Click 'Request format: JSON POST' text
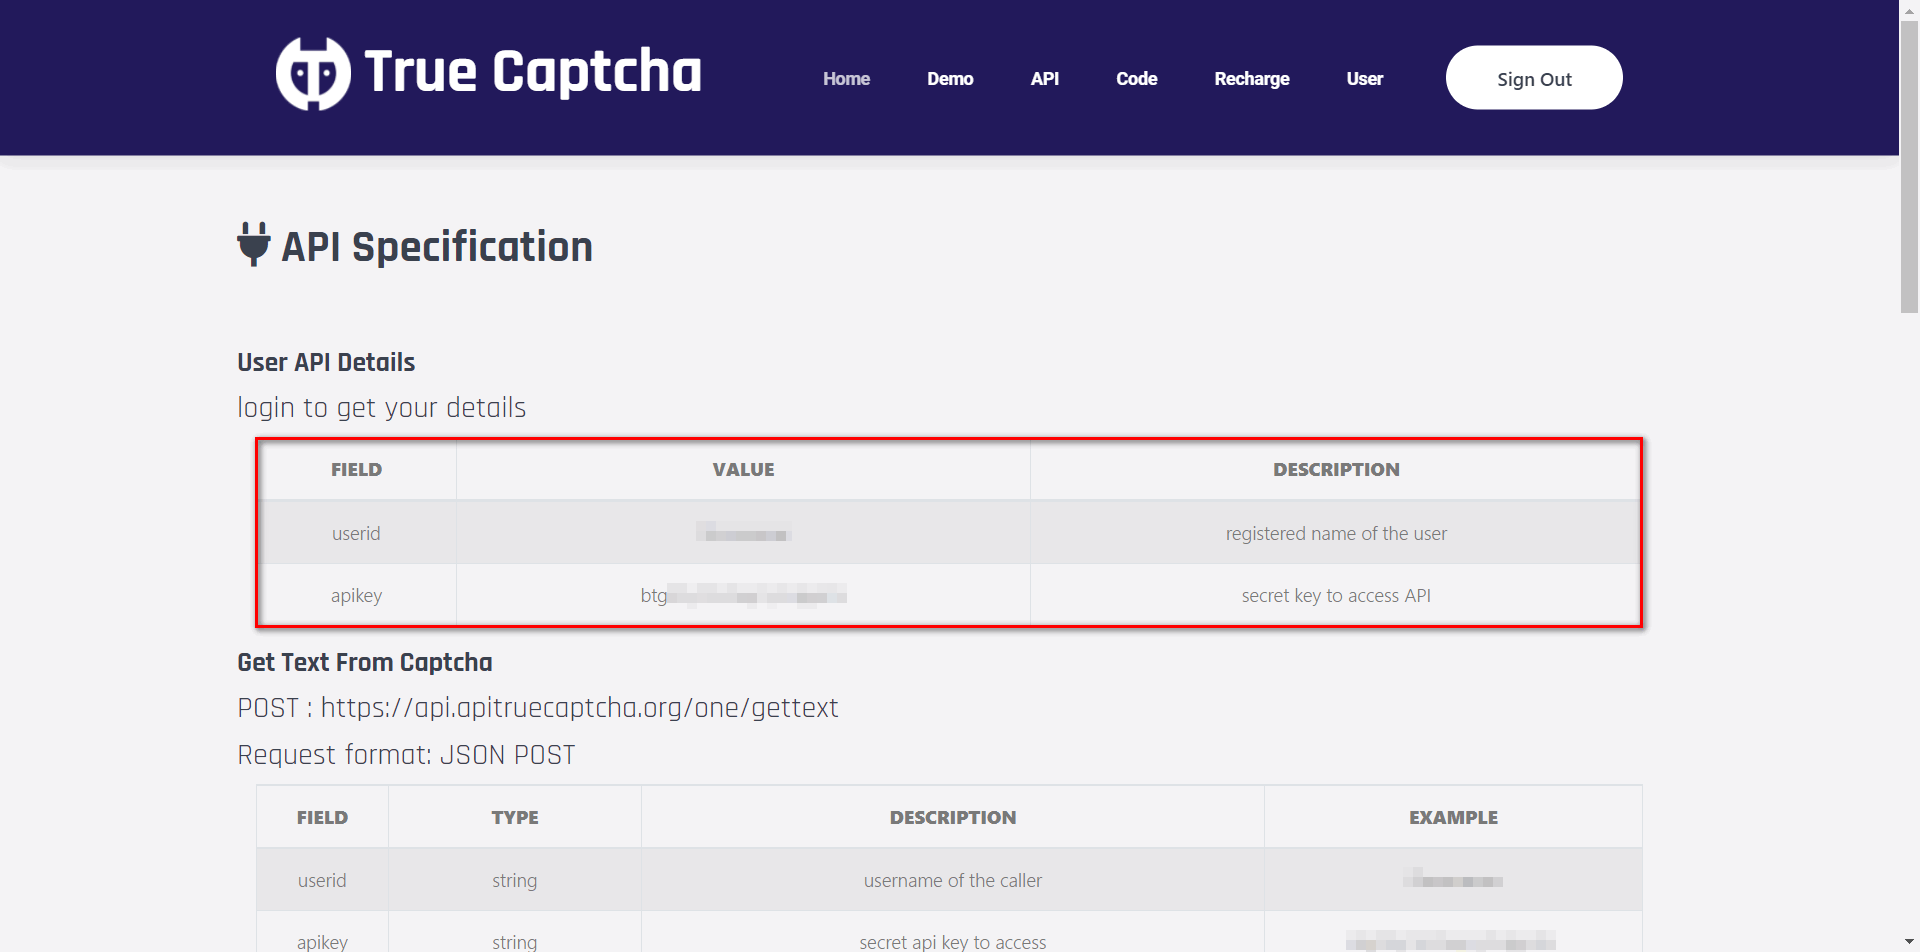Image resolution: width=1920 pixels, height=952 pixels. [x=406, y=755]
